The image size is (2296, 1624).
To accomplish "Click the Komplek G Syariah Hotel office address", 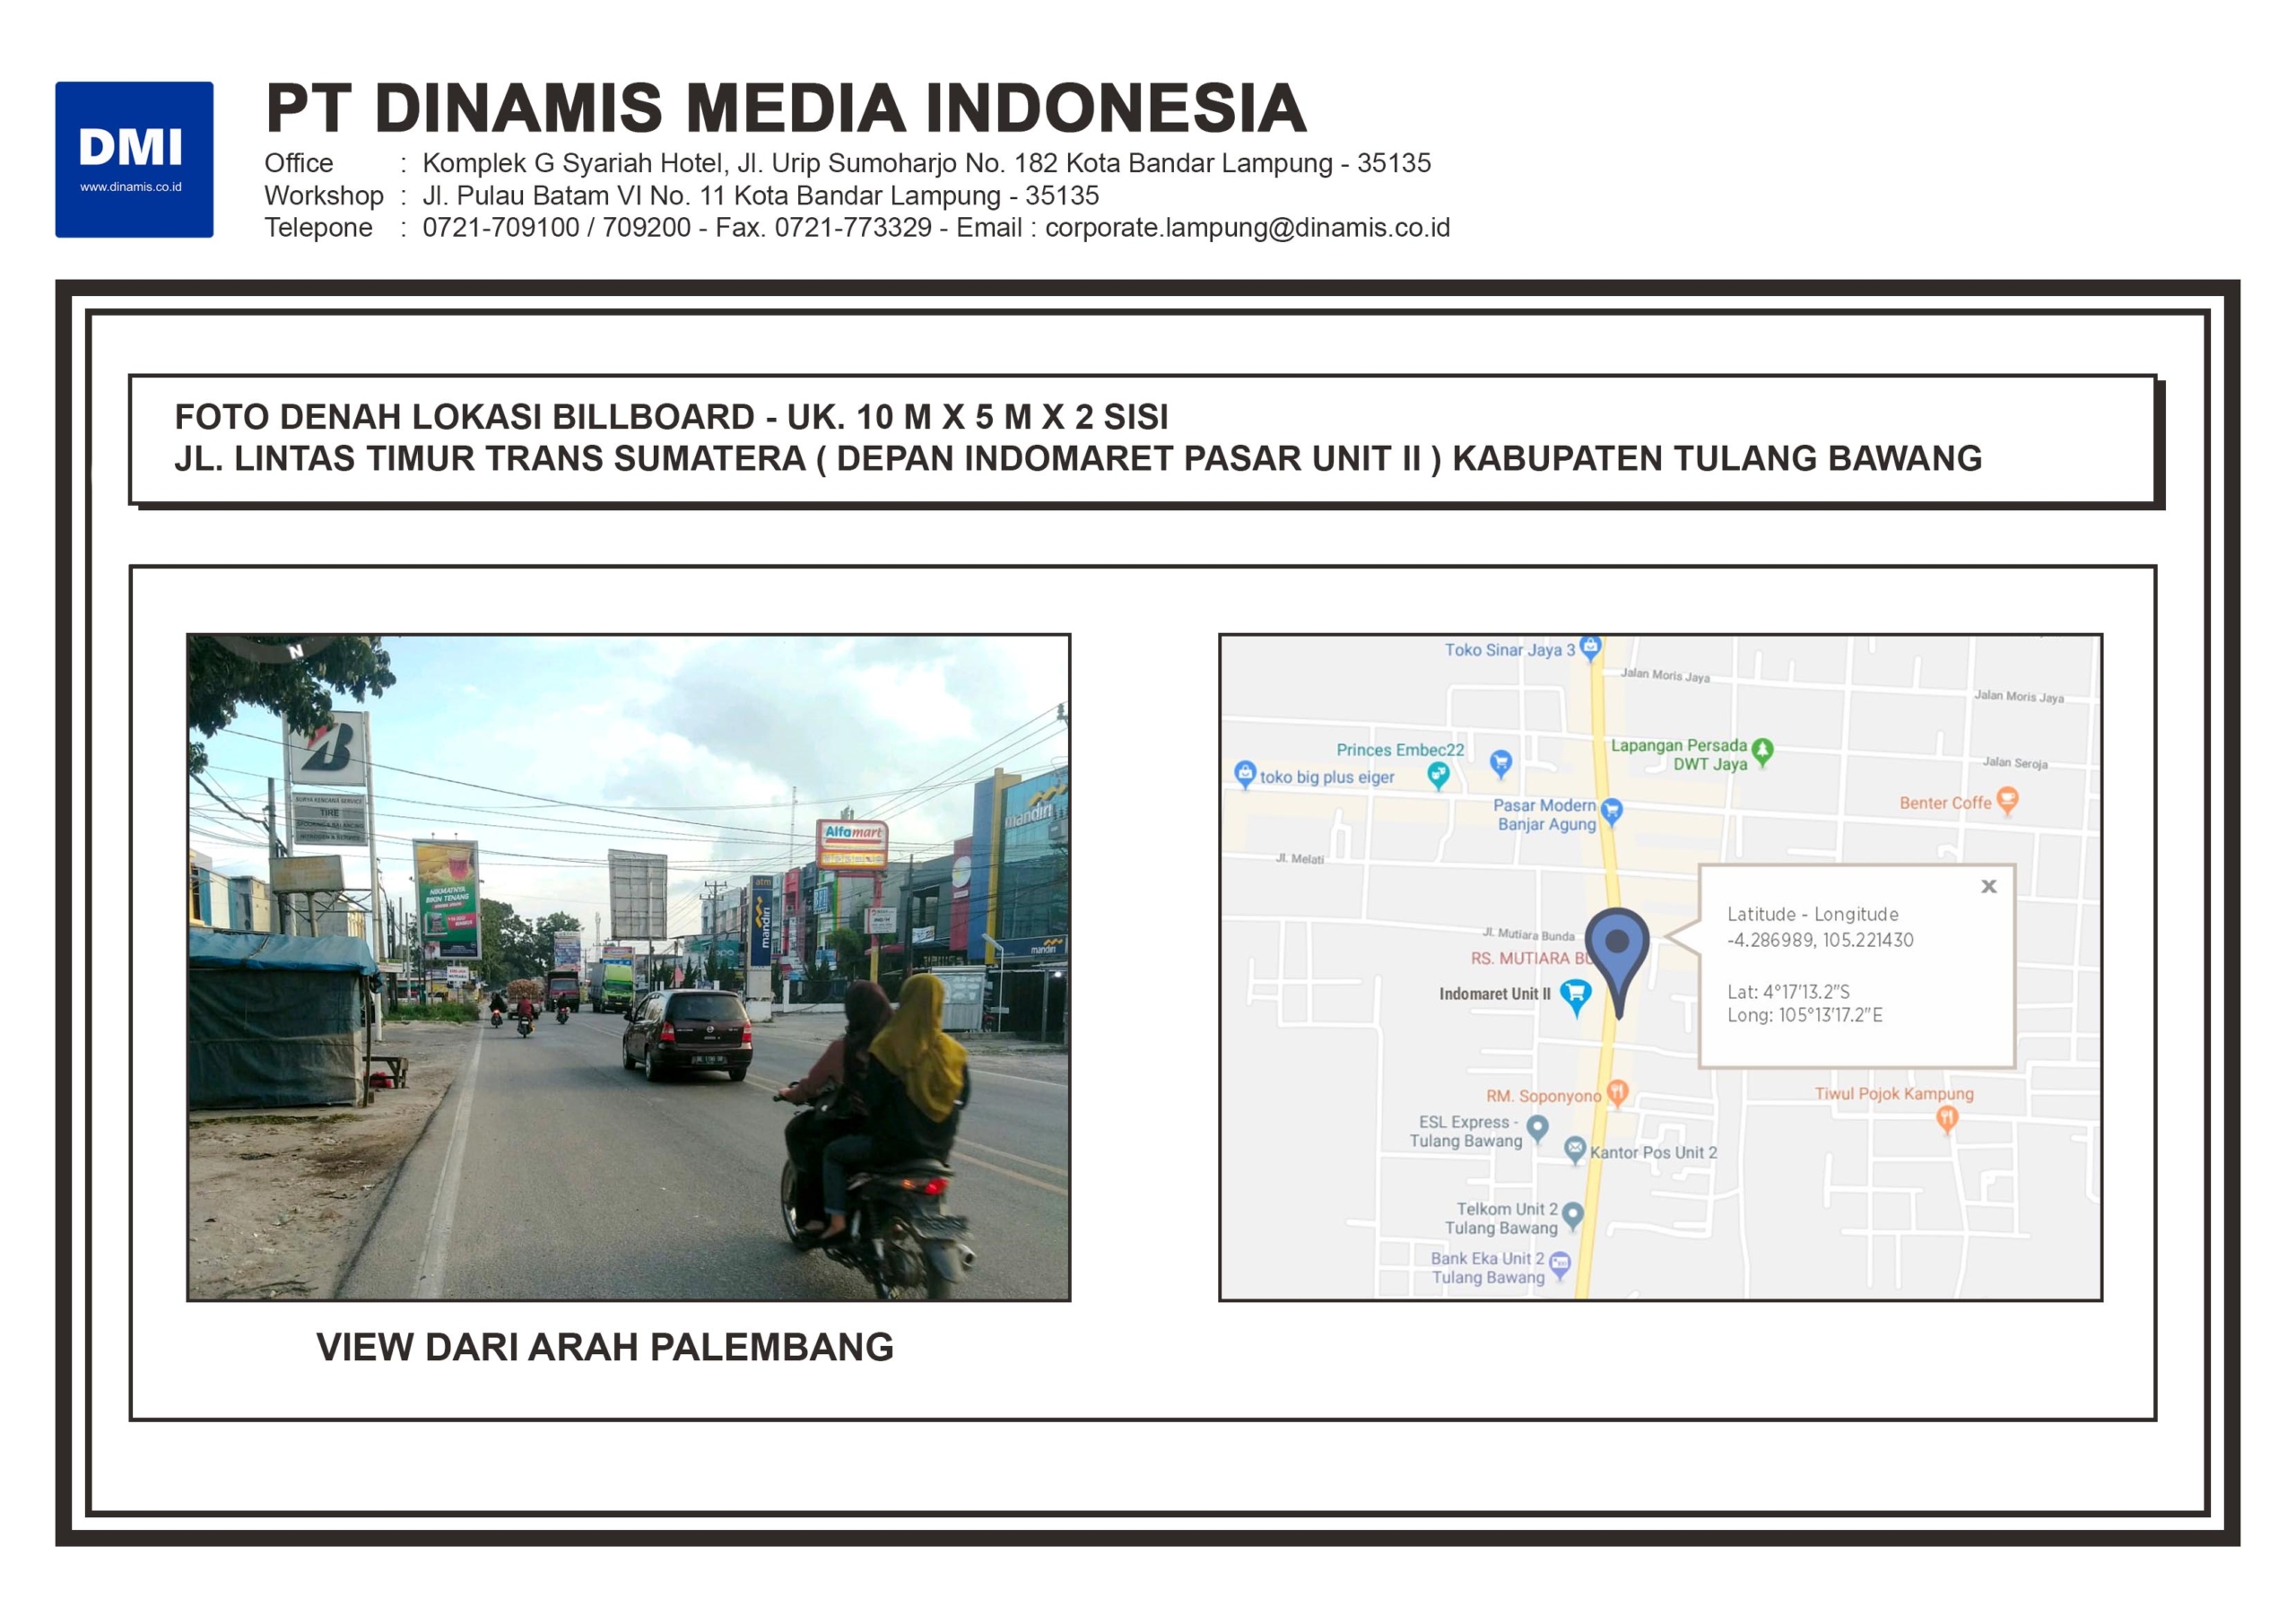I will click(x=926, y=163).
